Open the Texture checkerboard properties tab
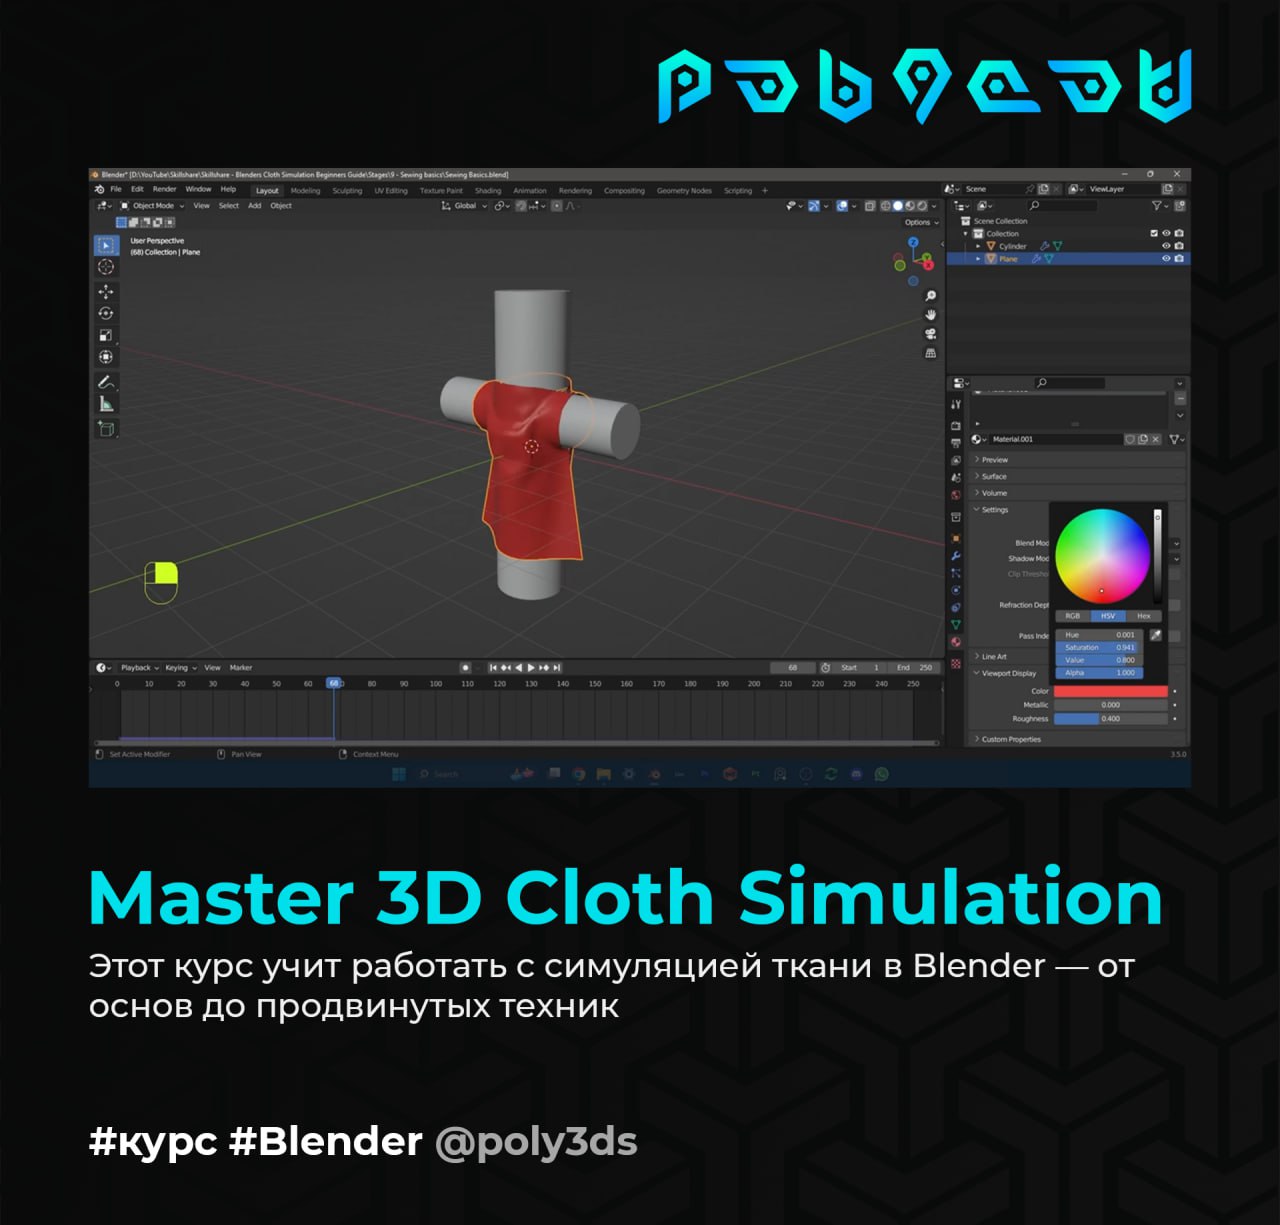1280x1225 pixels. click(x=956, y=663)
